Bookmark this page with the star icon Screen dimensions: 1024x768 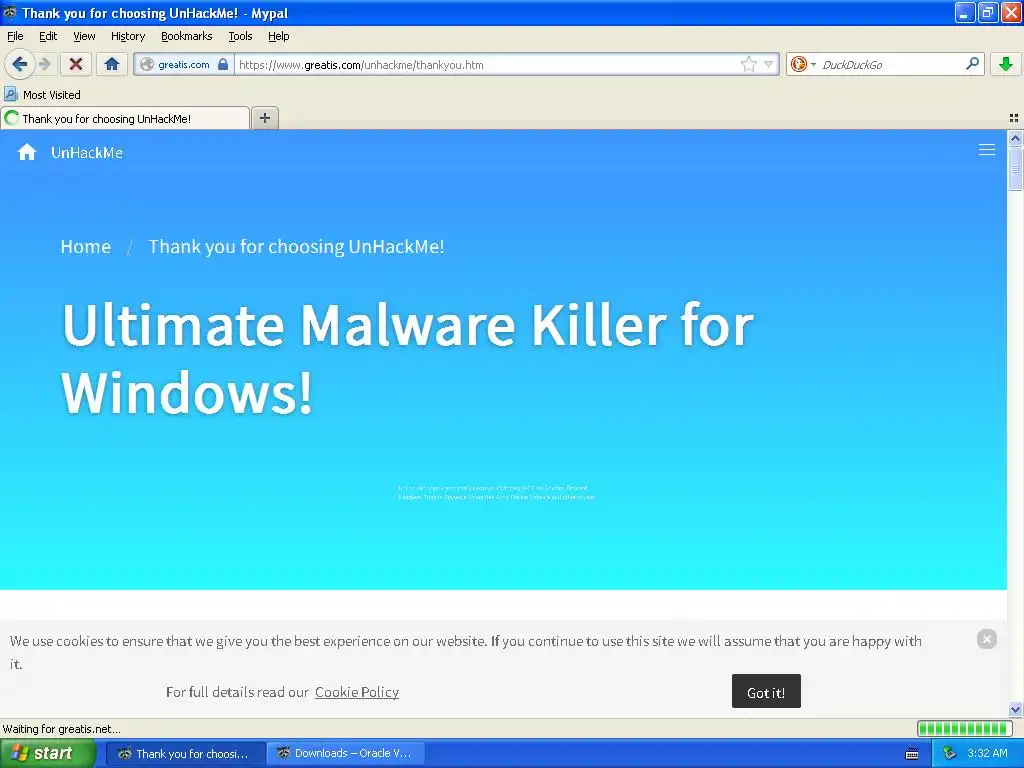coord(748,64)
